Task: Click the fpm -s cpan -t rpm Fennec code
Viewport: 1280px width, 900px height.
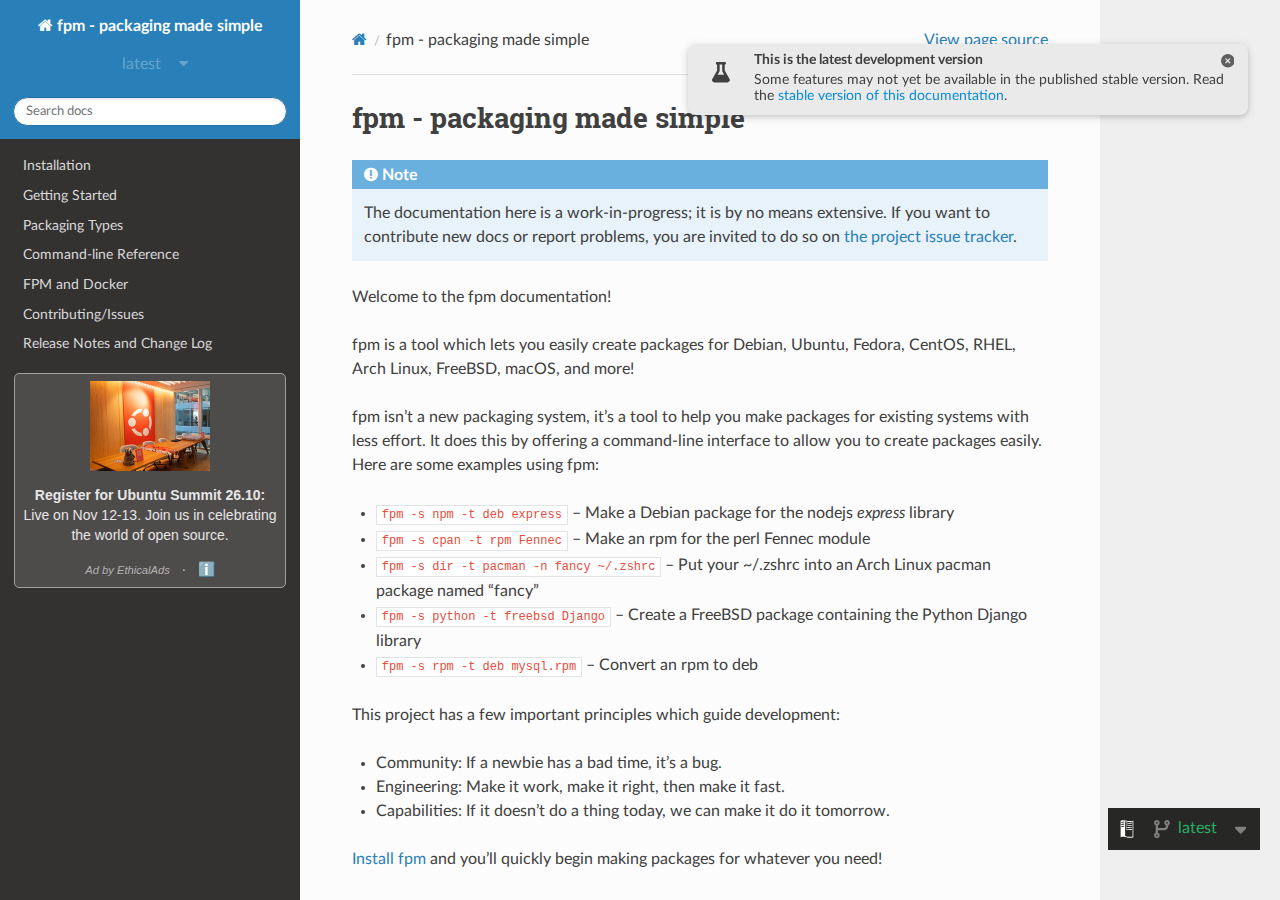Action: [x=472, y=540]
